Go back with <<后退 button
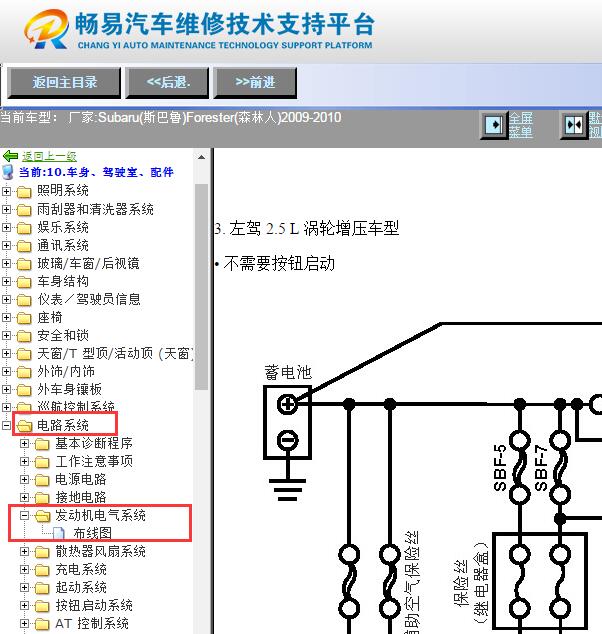Viewport: 602px width, 634px height. pyautogui.click(x=167, y=83)
